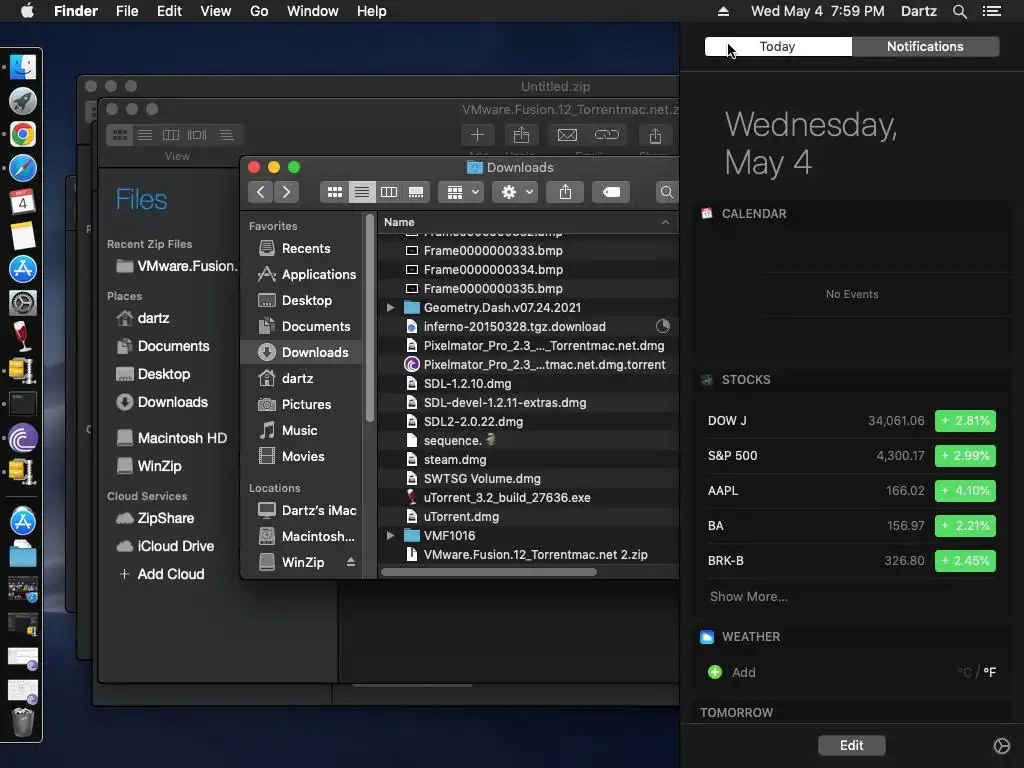Image resolution: width=1024 pixels, height=768 pixels.
Task: Add a location in Weather widget
Action: coord(732,672)
